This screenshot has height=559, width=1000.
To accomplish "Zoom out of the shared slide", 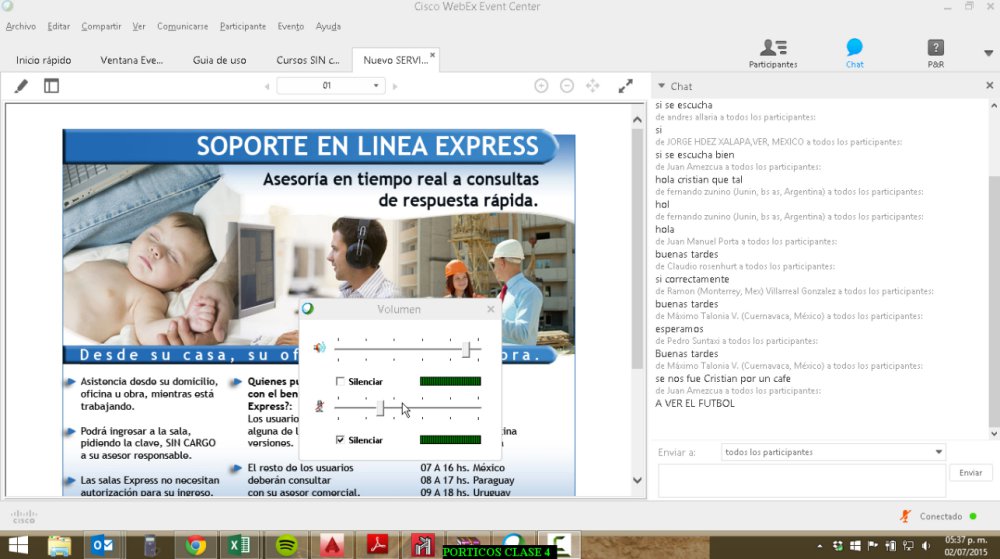I will click(x=567, y=85).
